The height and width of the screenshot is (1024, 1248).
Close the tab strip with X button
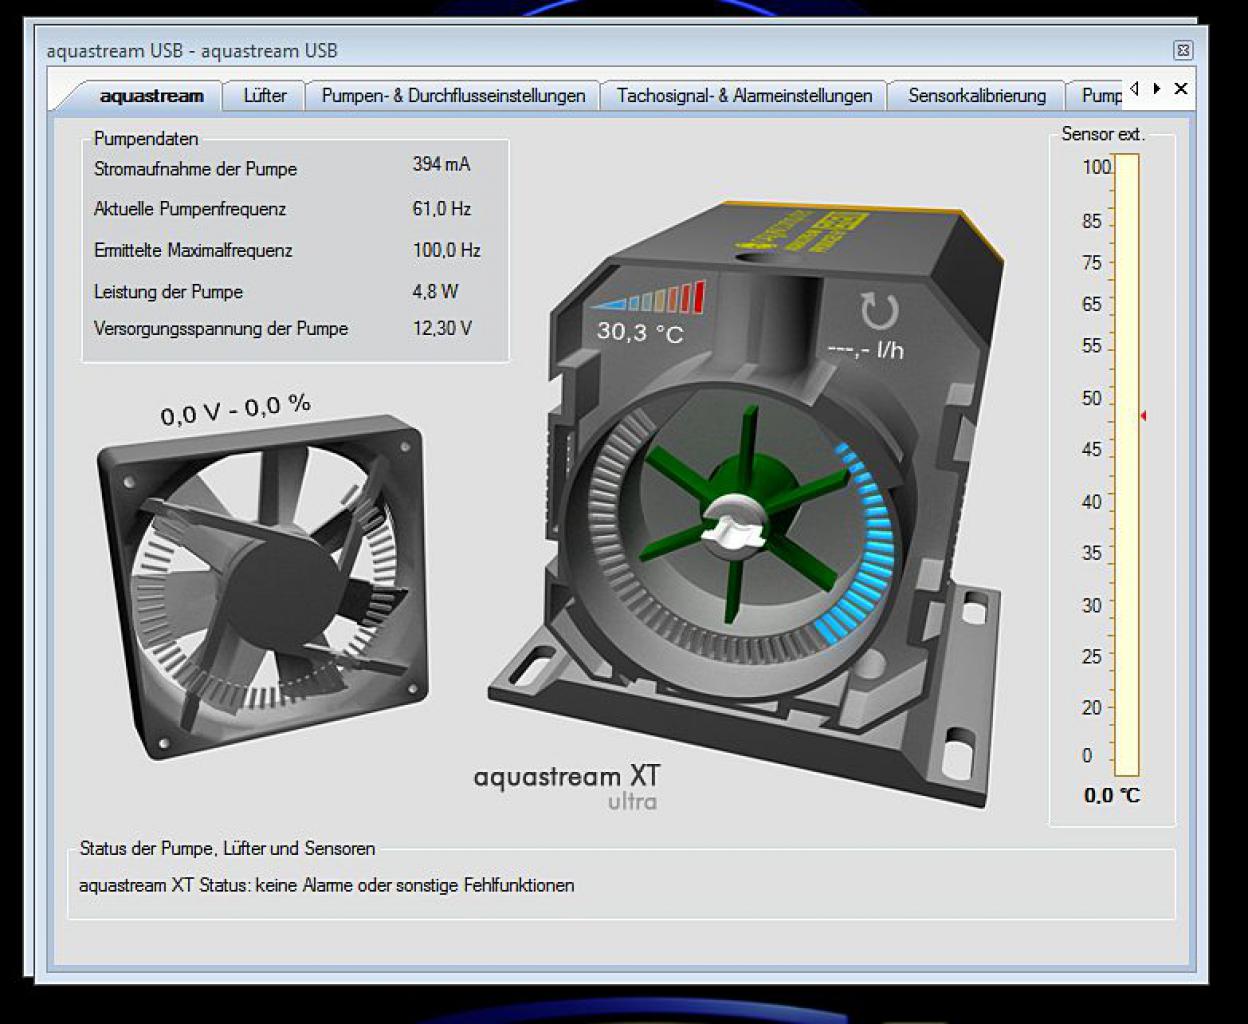[1181, 88]
